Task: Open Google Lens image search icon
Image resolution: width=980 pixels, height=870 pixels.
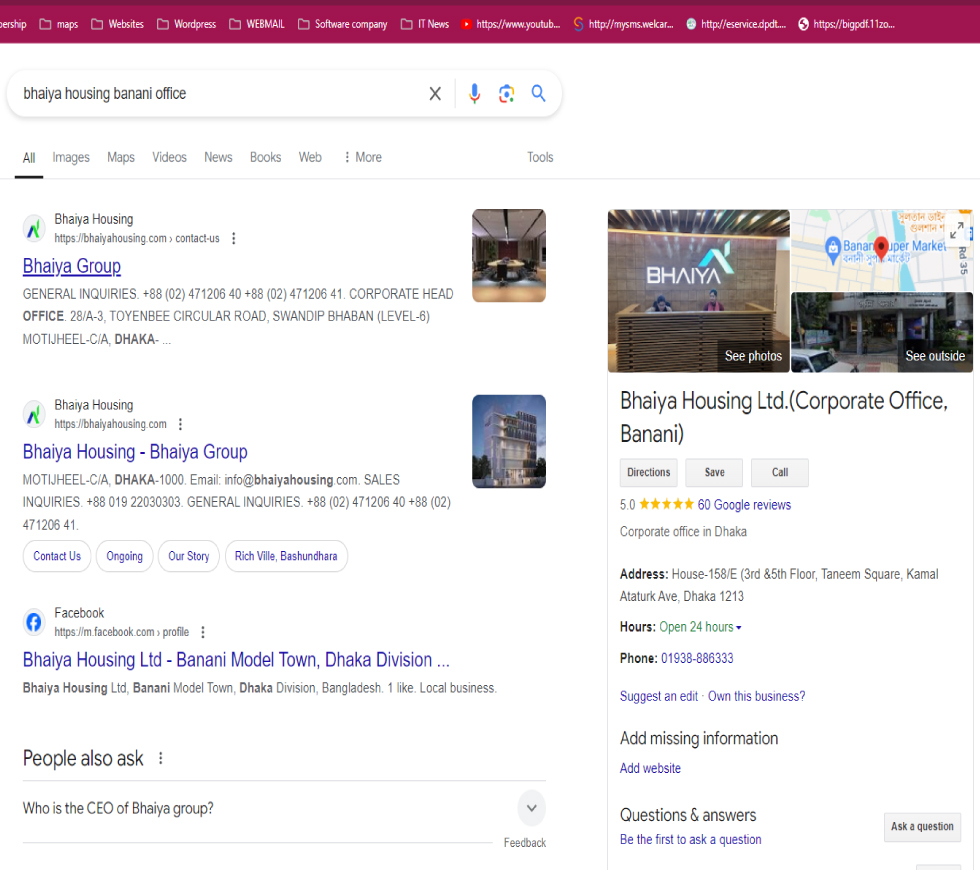Action: (506, 94)
